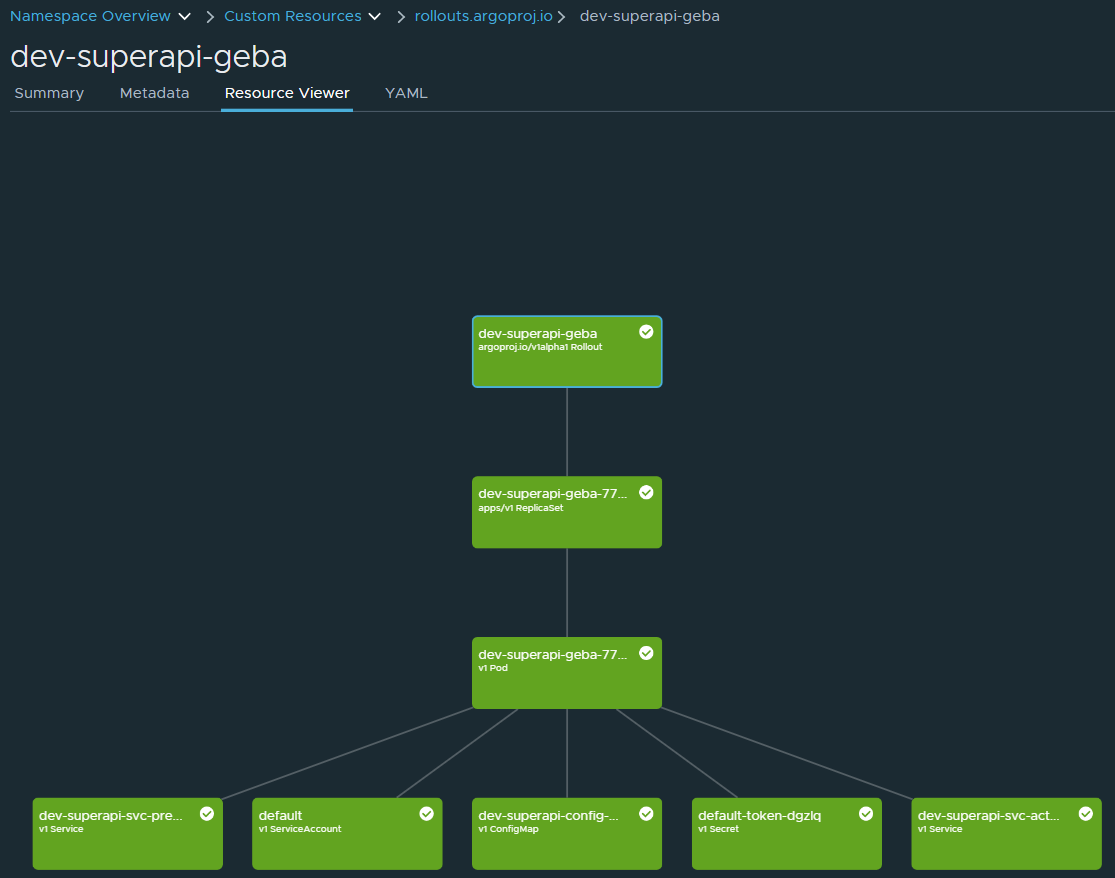Click the checkmark icon on Rollout node
The image size is (1115, 878).
[x=646, y=332]
